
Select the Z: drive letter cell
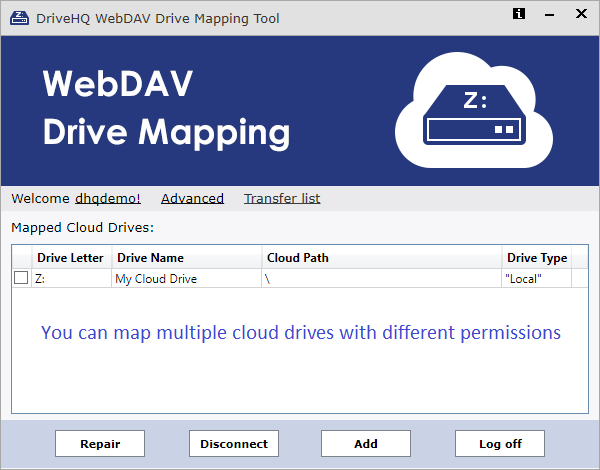point(72,279)
